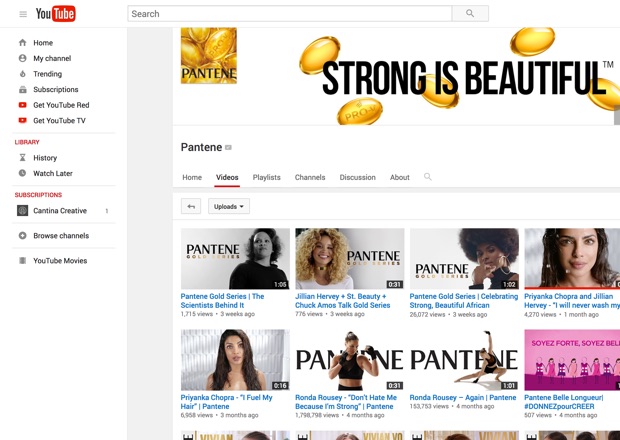Click title 'Pantene Belle Longueur| #DONNEZpourCREER'

pos(564,402)
